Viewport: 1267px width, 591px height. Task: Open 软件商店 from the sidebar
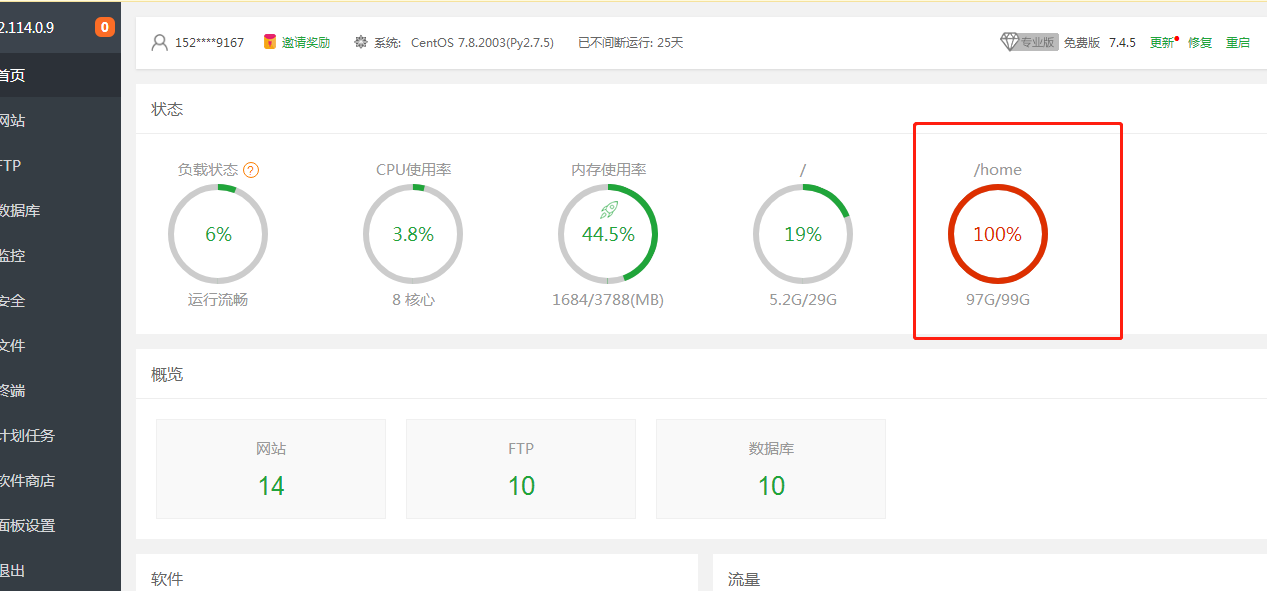[x=28, y=481]
